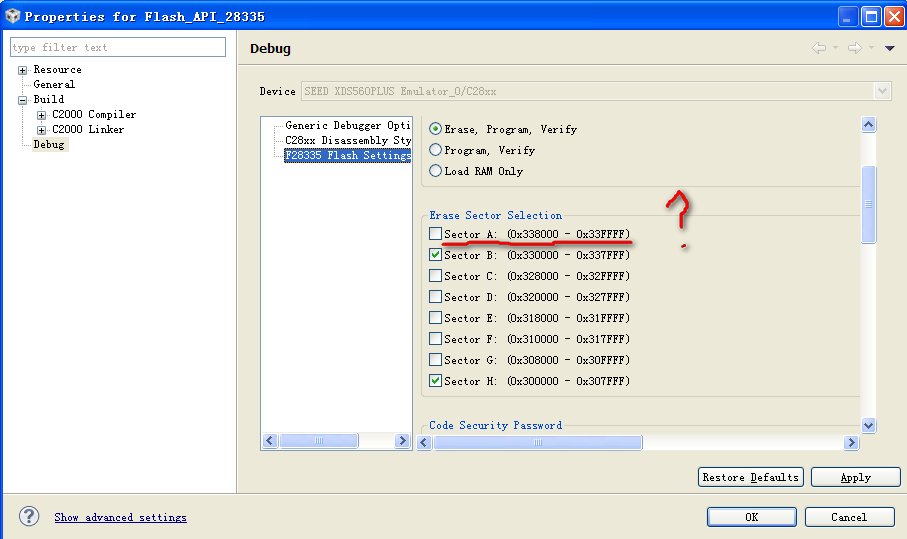Uncheck Sector B erase checkbox

point(436,254)
